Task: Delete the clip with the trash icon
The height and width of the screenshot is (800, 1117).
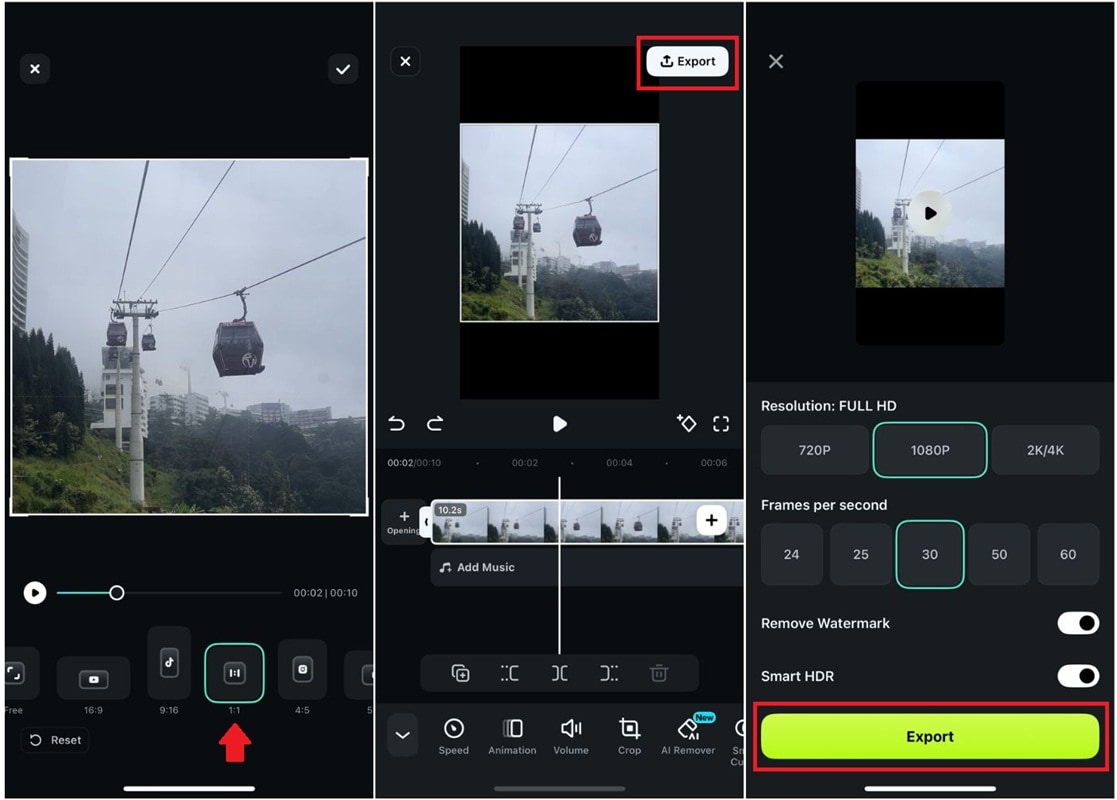Action: pyautogui.click(x=659, y=673)
